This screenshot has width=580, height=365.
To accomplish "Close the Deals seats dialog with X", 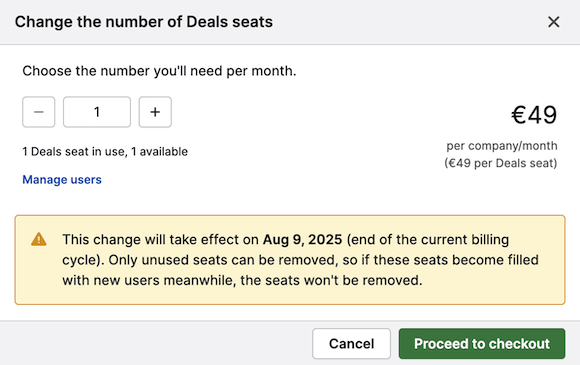I will [x=553, y=22].
